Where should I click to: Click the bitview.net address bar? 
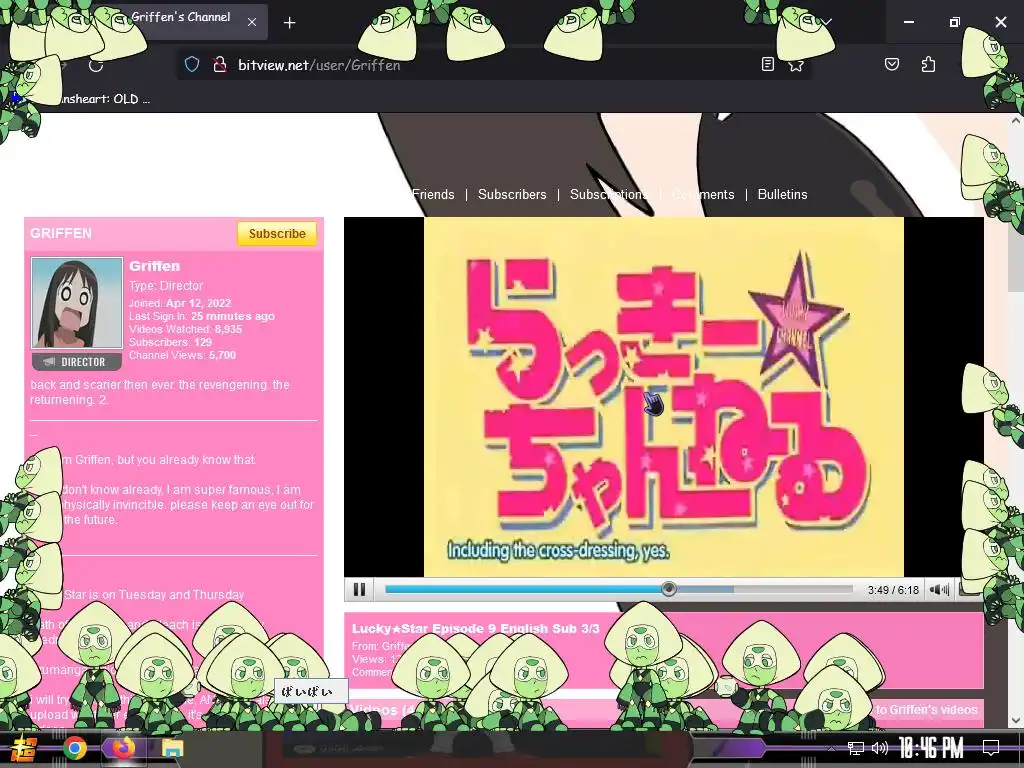pos(494,65)
